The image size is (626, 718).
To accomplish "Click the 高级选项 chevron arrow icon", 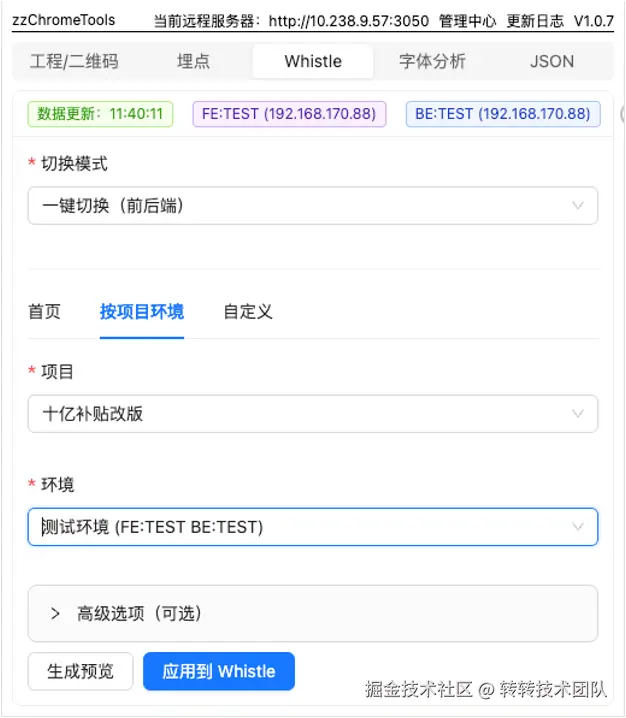I will pyautogui.click(x=56, y=613).
